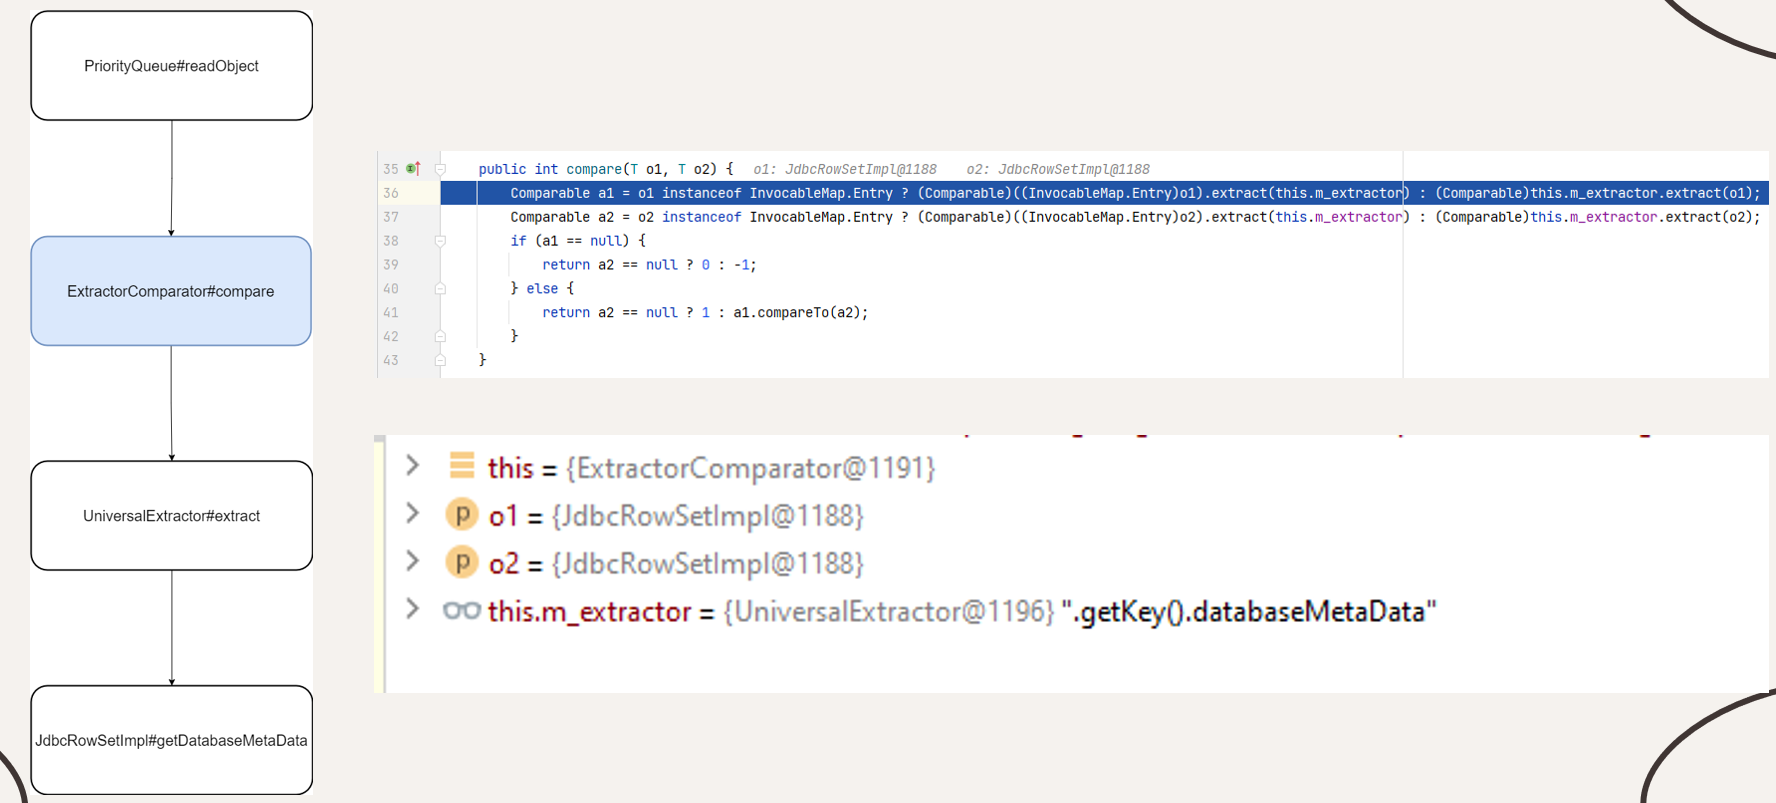Viewport: 1776px width, 803px height.
Task: Expand the o2 JdbcRowSetImpl variable
Action: (412, 561)
